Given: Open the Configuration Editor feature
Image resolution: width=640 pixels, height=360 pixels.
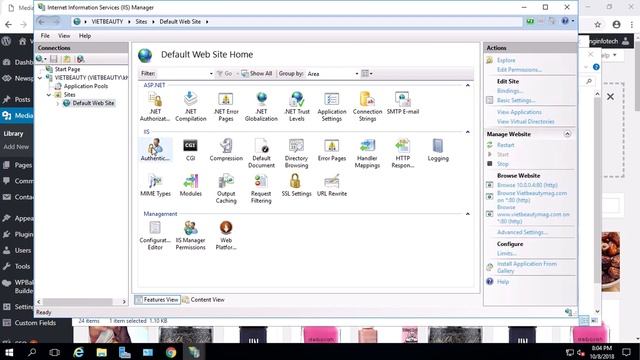Looking at the screenshot, I should (x=155, y=235).
